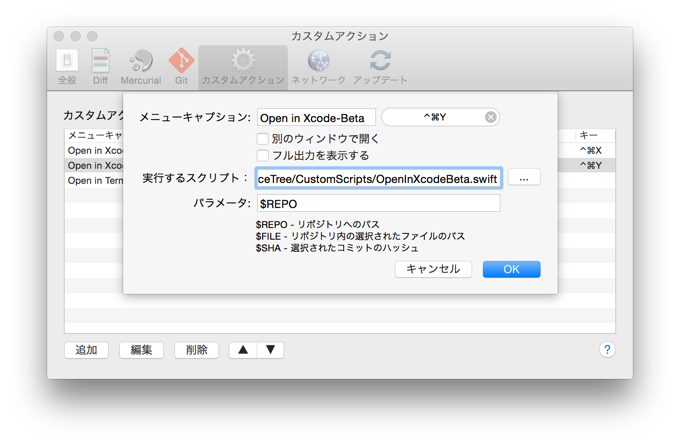This screenshot has height=446, width=680.
Task: Open the アップデート update tab
Action: tap(380, 67)
